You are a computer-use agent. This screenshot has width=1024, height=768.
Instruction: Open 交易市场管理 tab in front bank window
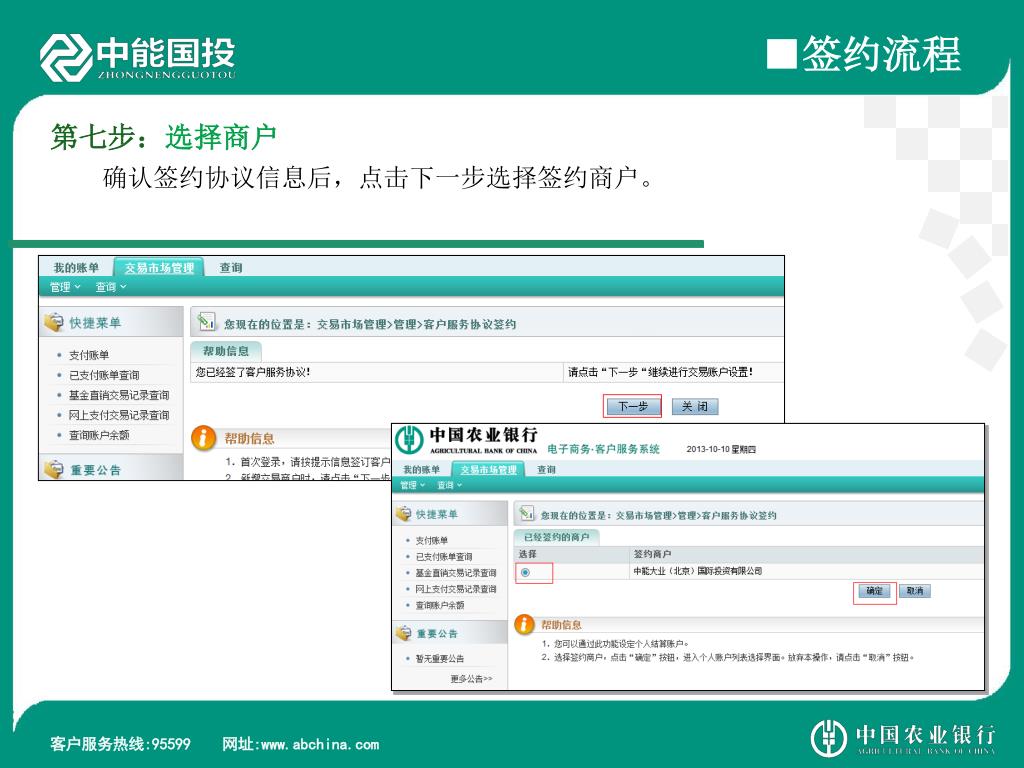(488, 470)
